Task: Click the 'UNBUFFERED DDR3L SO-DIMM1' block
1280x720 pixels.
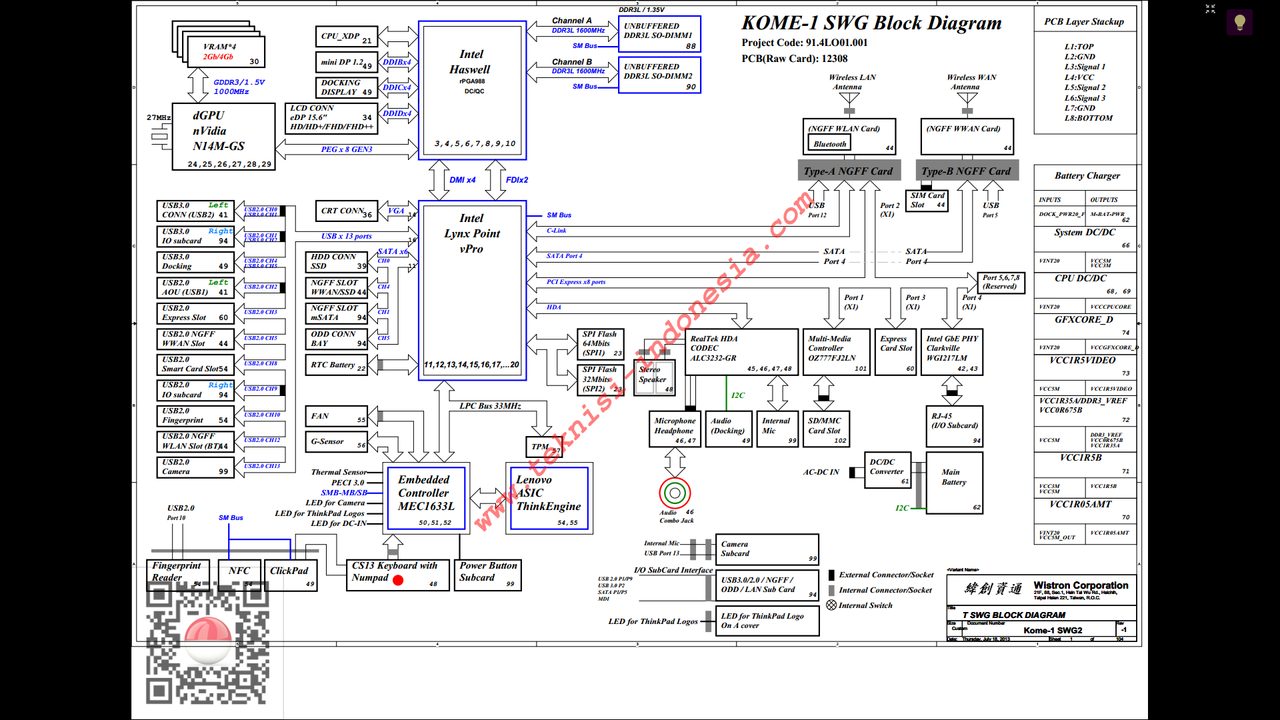Action: pos(660,35)
